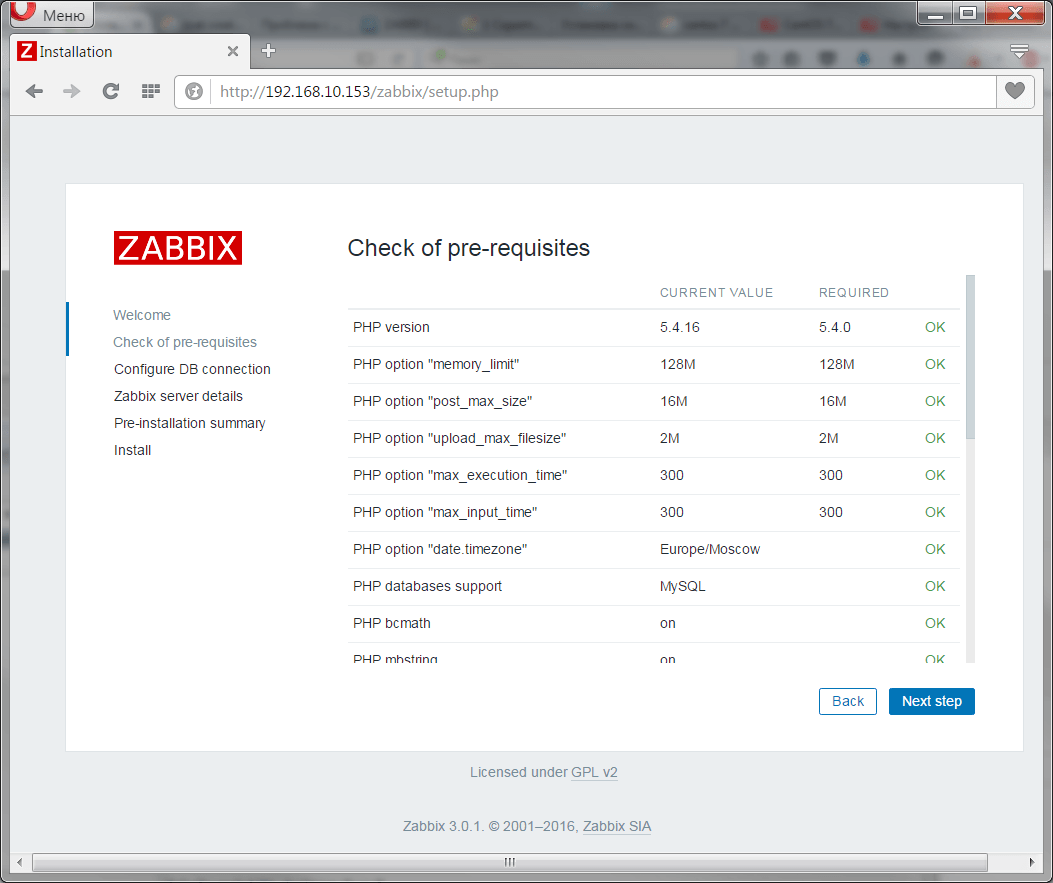The height and width of the screenshot is (883, 1053).
Task: Click the browser Forward arrow icon
Action: [x=72, y=91]
